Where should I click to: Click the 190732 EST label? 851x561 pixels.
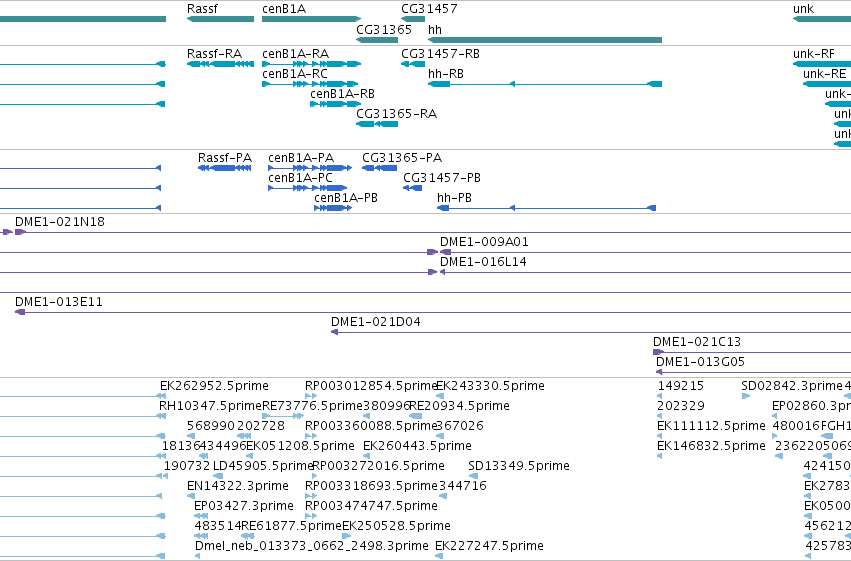pyautogui.click(x=187, y=466)
